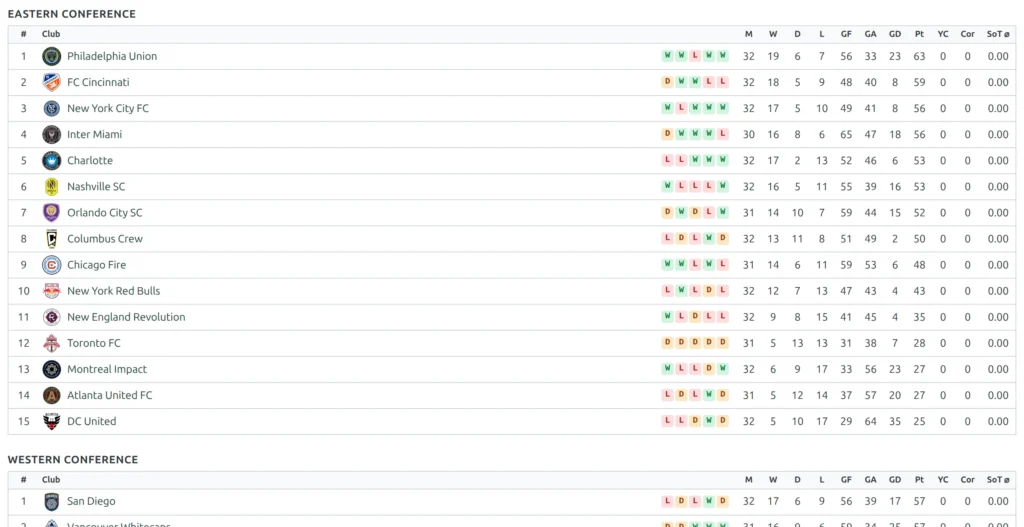Click the Atlanta United FC crest

click(52, 396)
